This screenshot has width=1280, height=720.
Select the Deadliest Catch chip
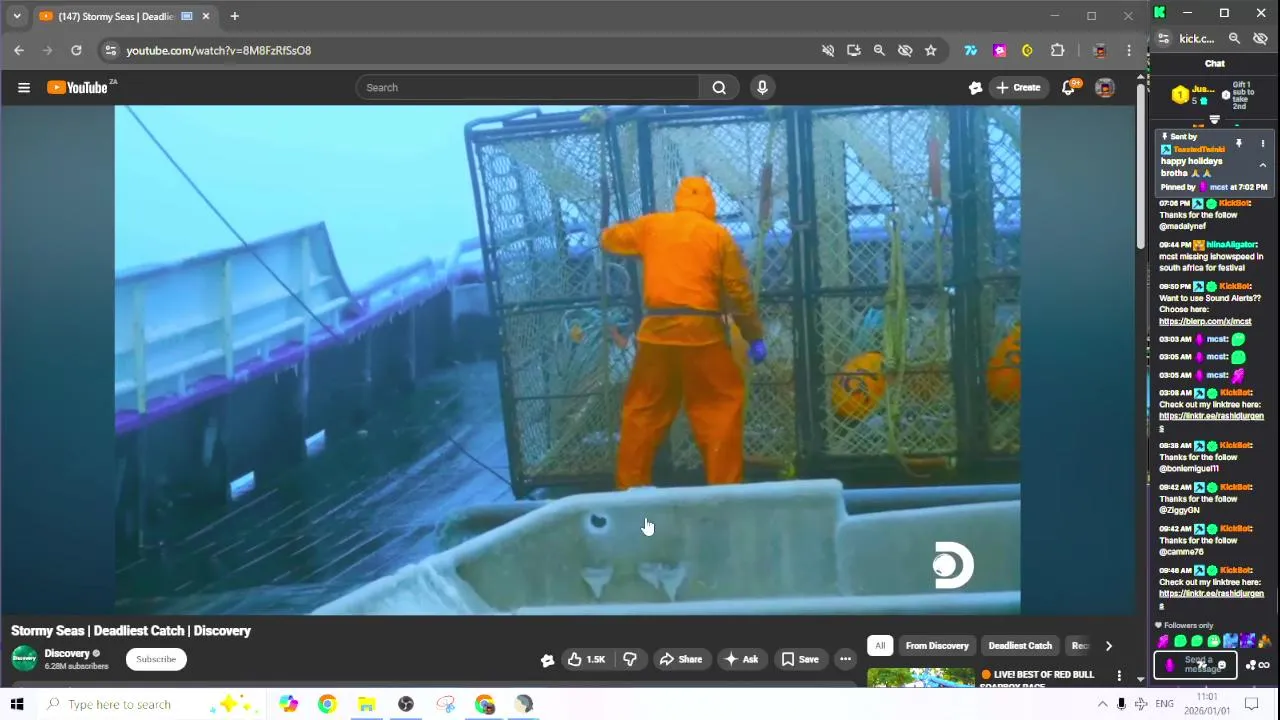(1020, 646)
